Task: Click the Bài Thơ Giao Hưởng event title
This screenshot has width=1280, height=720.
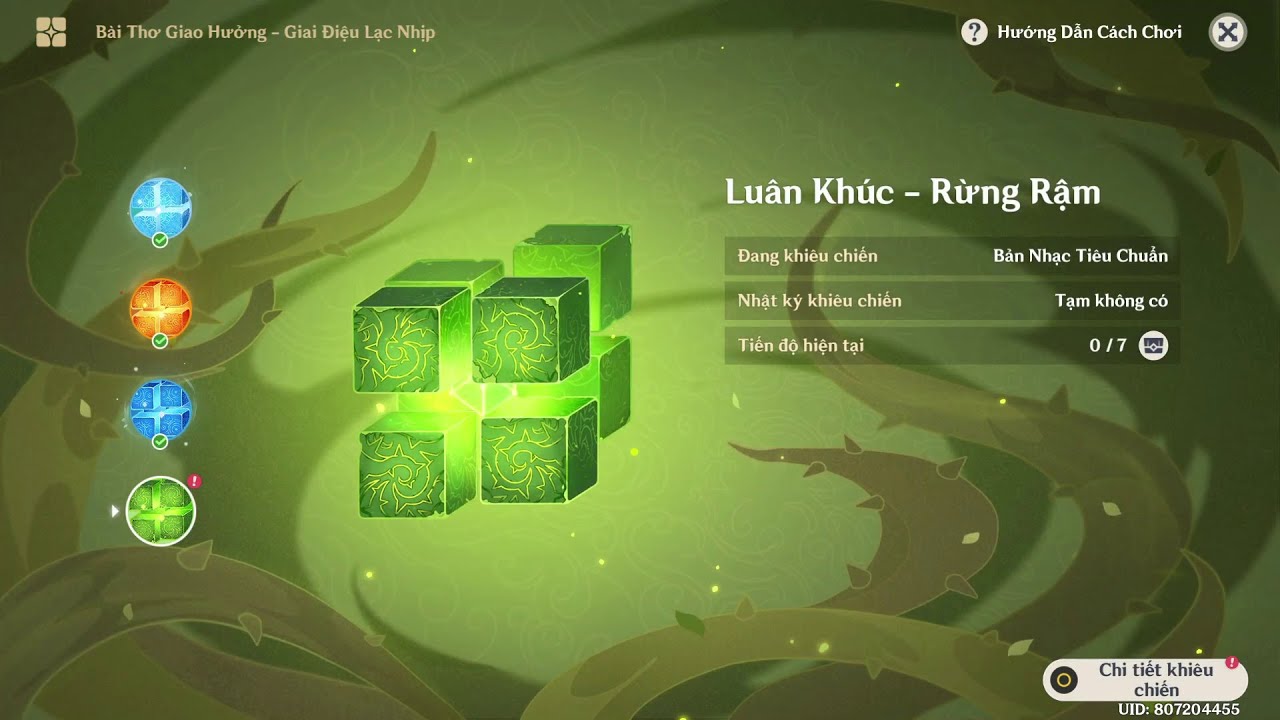Action: coord(265,32)
